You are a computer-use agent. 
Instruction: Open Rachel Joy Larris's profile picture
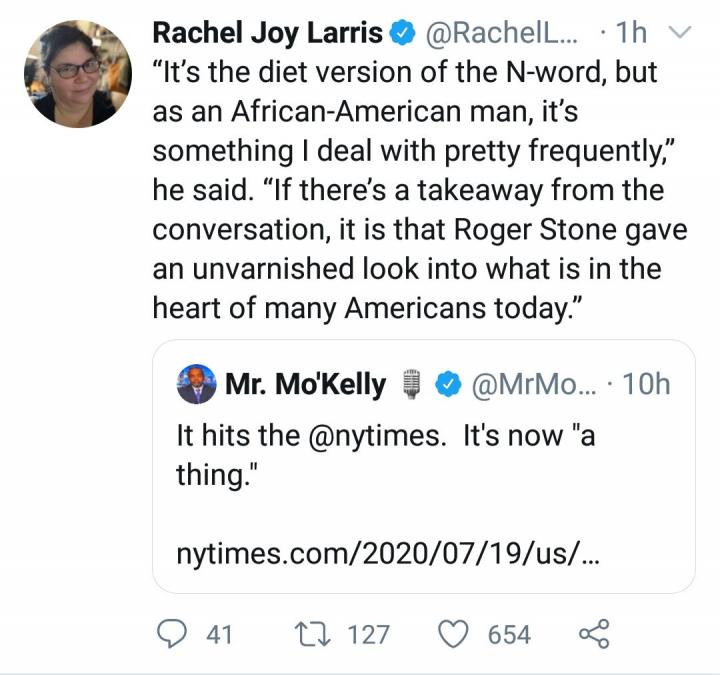pos(78,74)
